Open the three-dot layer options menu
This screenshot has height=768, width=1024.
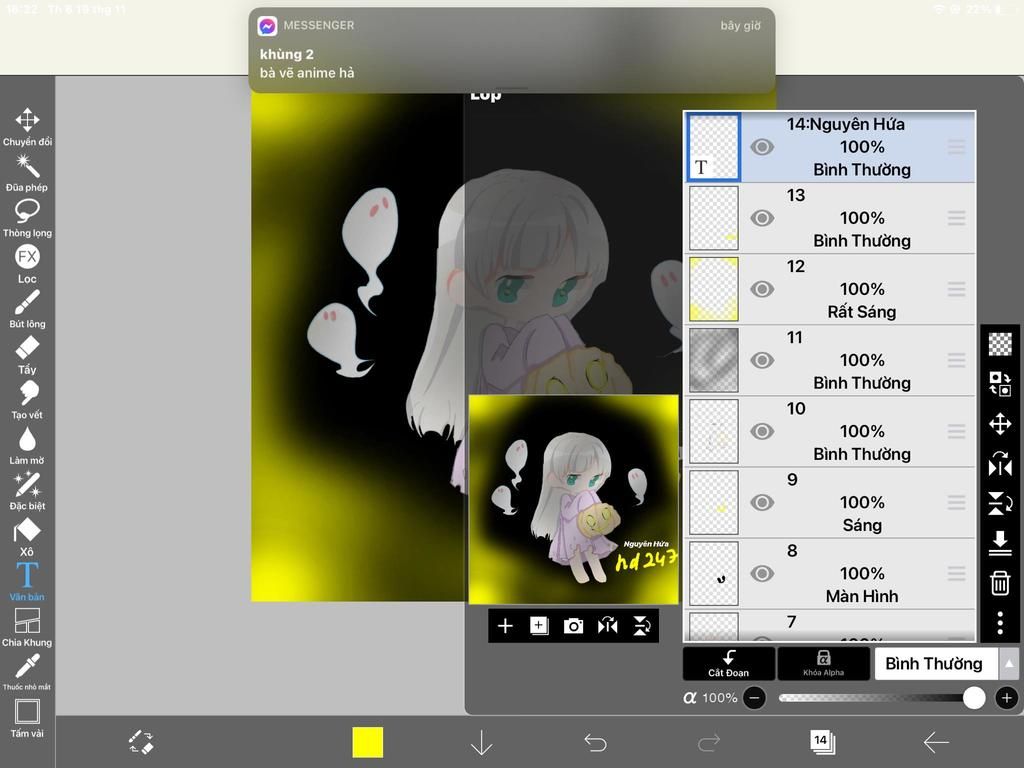tap(1000, 623)
